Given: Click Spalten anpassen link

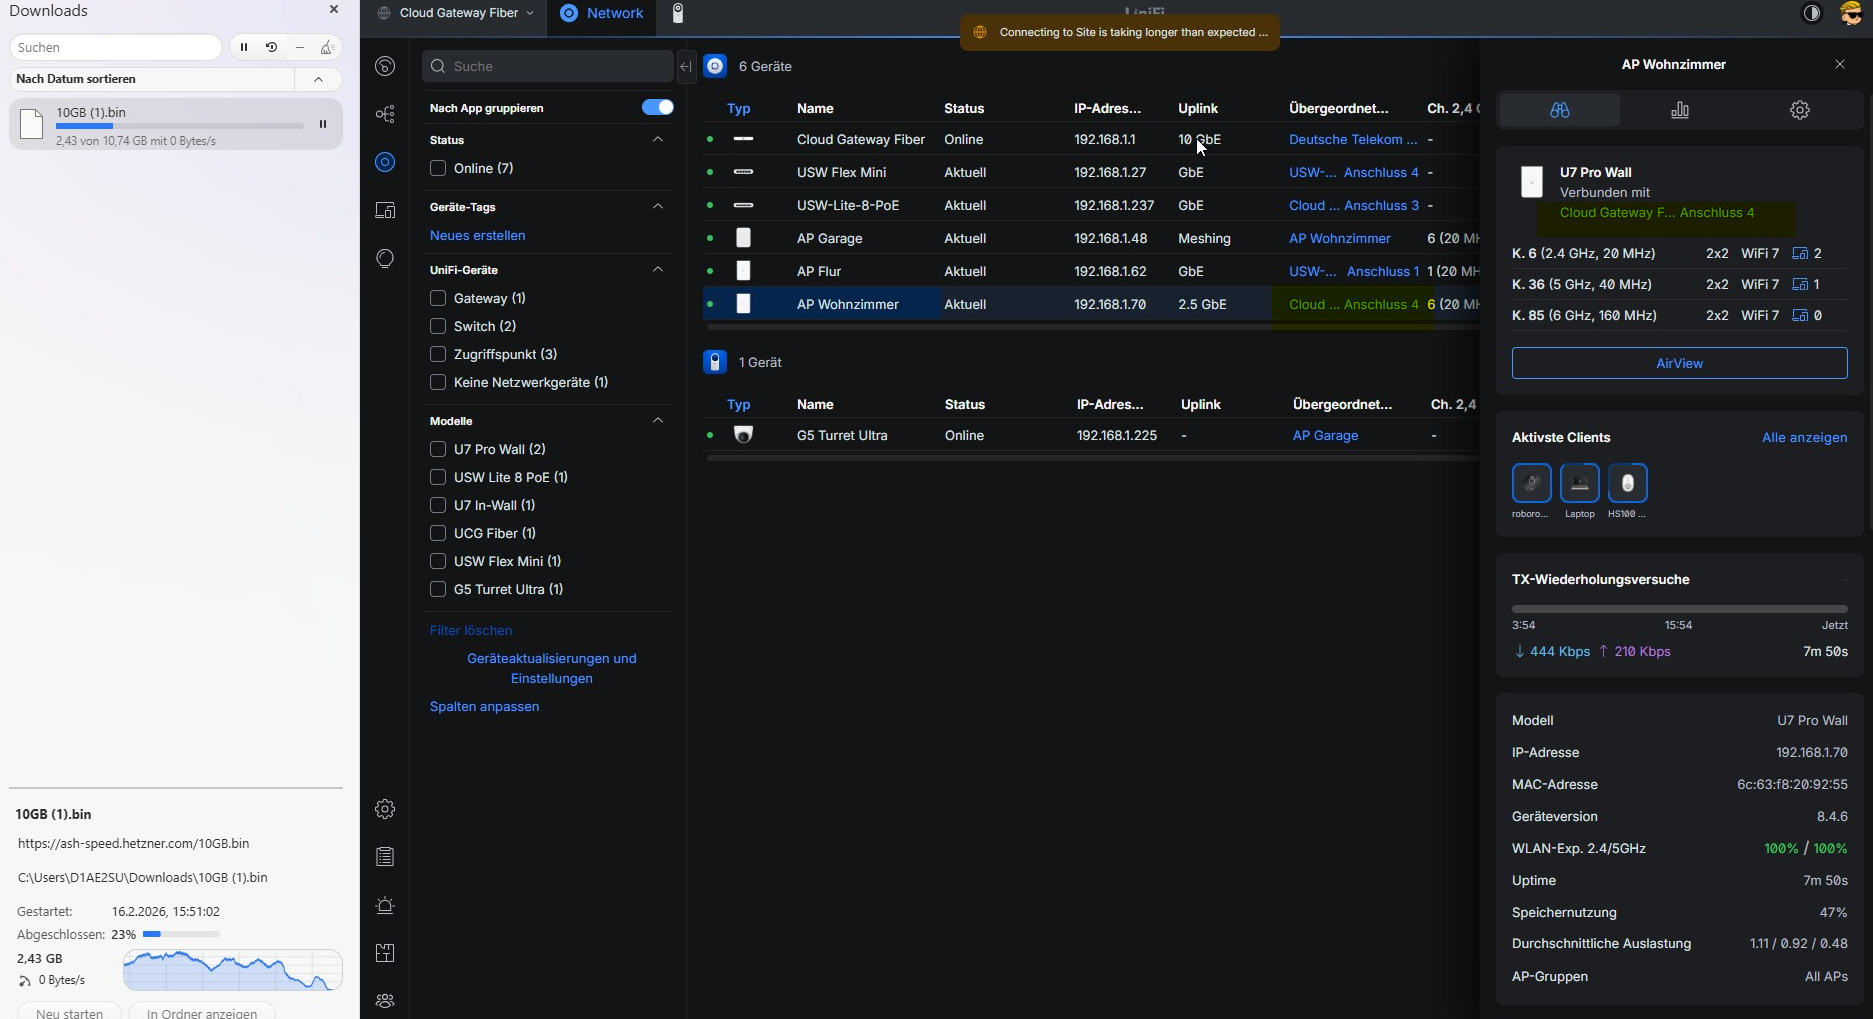Looking at the screenshot, I should (484, 706).
